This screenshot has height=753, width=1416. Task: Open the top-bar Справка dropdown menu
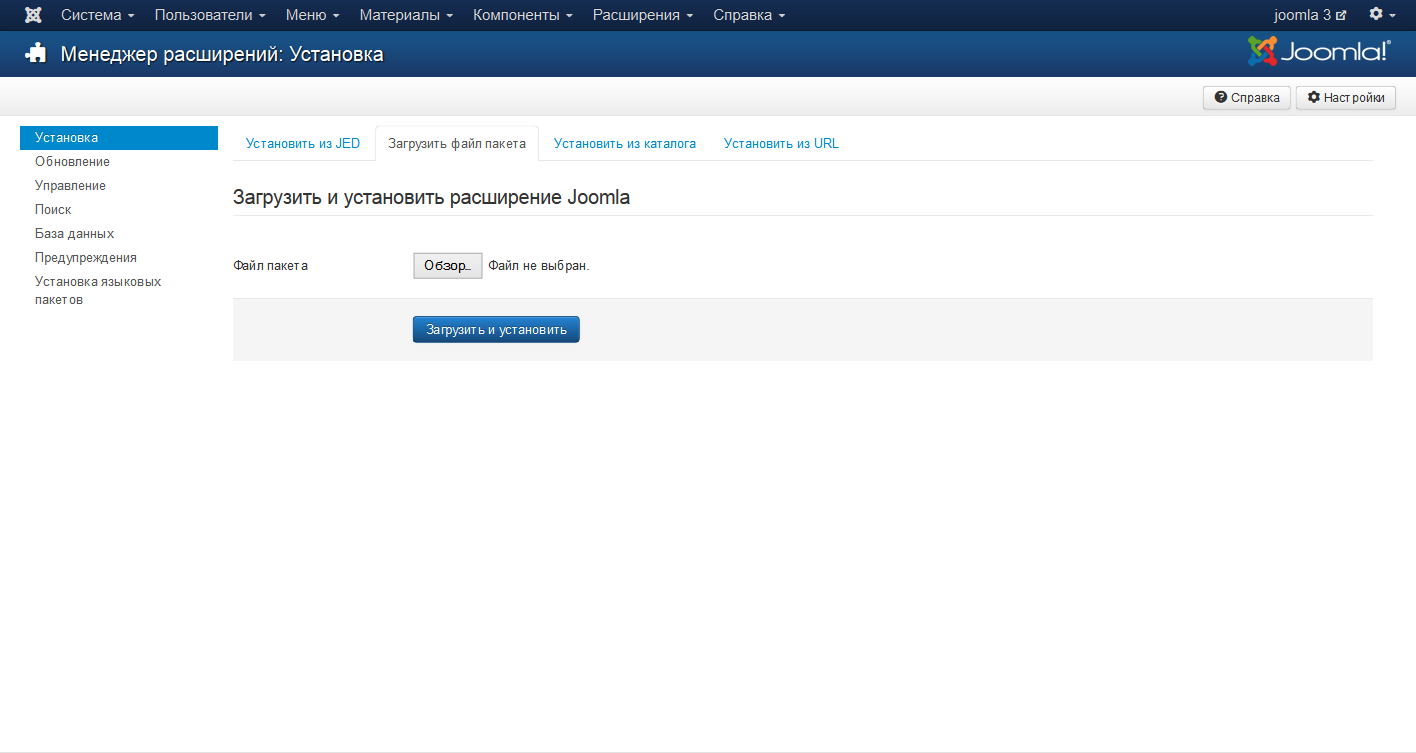749,15
